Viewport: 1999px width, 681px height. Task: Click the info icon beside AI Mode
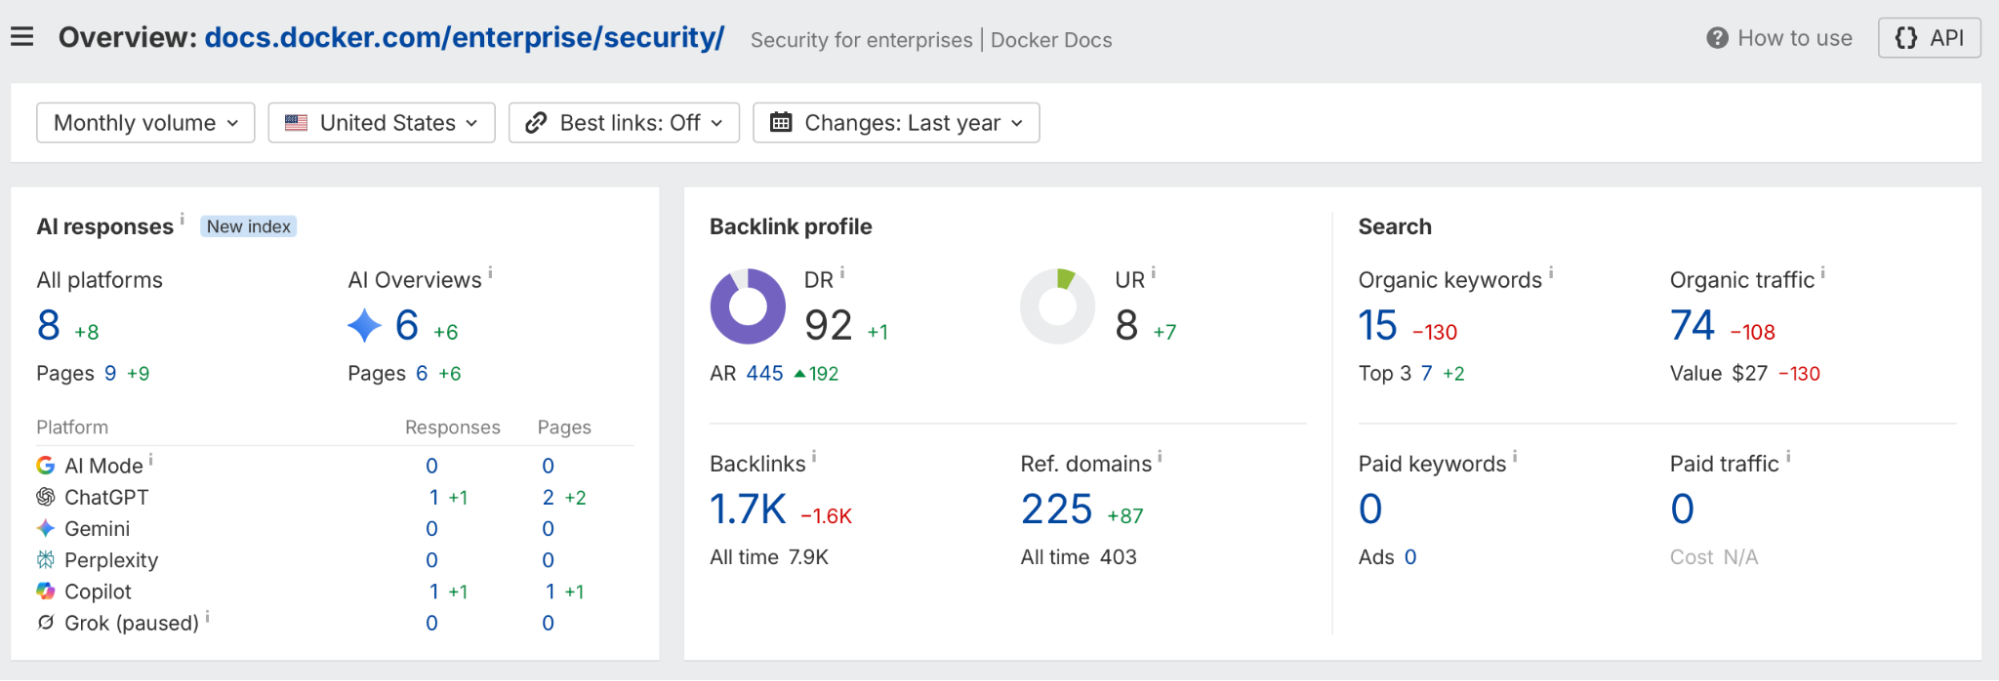coord(151,459)
